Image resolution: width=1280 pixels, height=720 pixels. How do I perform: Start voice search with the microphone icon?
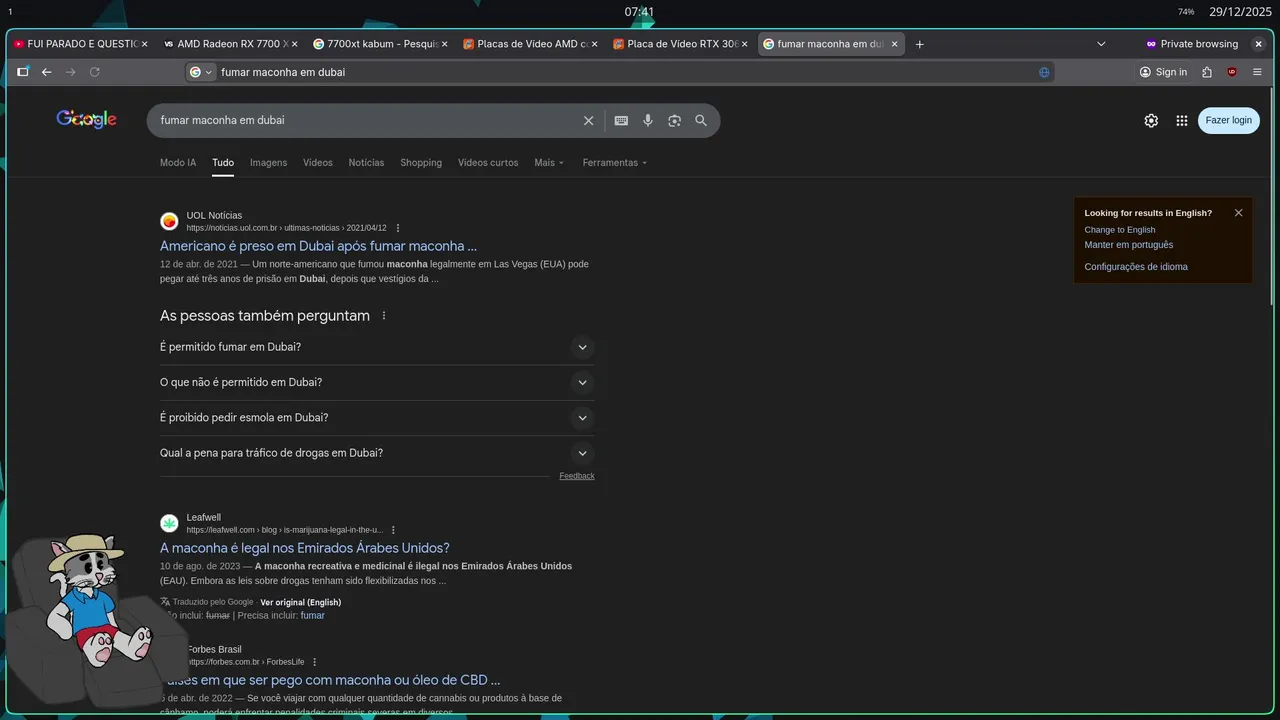pos(648,121)
